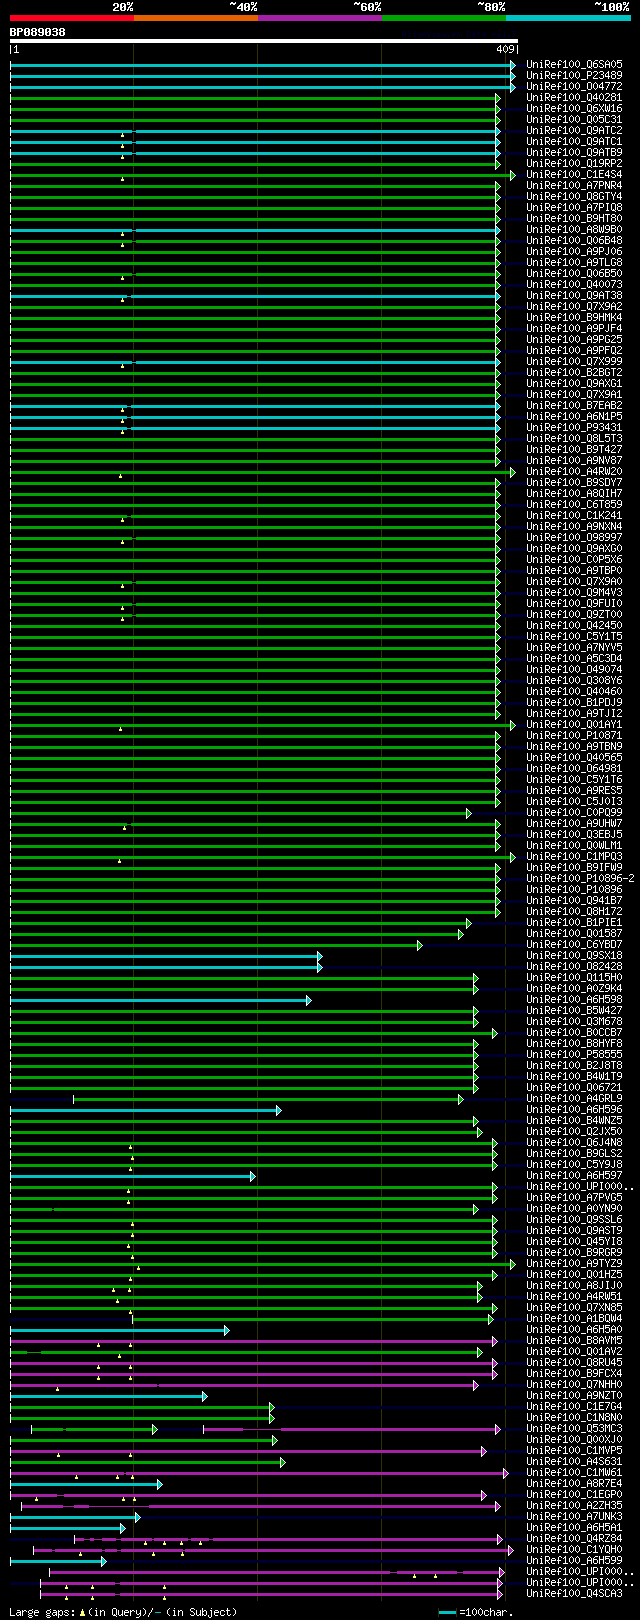Select the UniRef100_P10871 label
This screenshot has width=640, height=1620.
574,736
